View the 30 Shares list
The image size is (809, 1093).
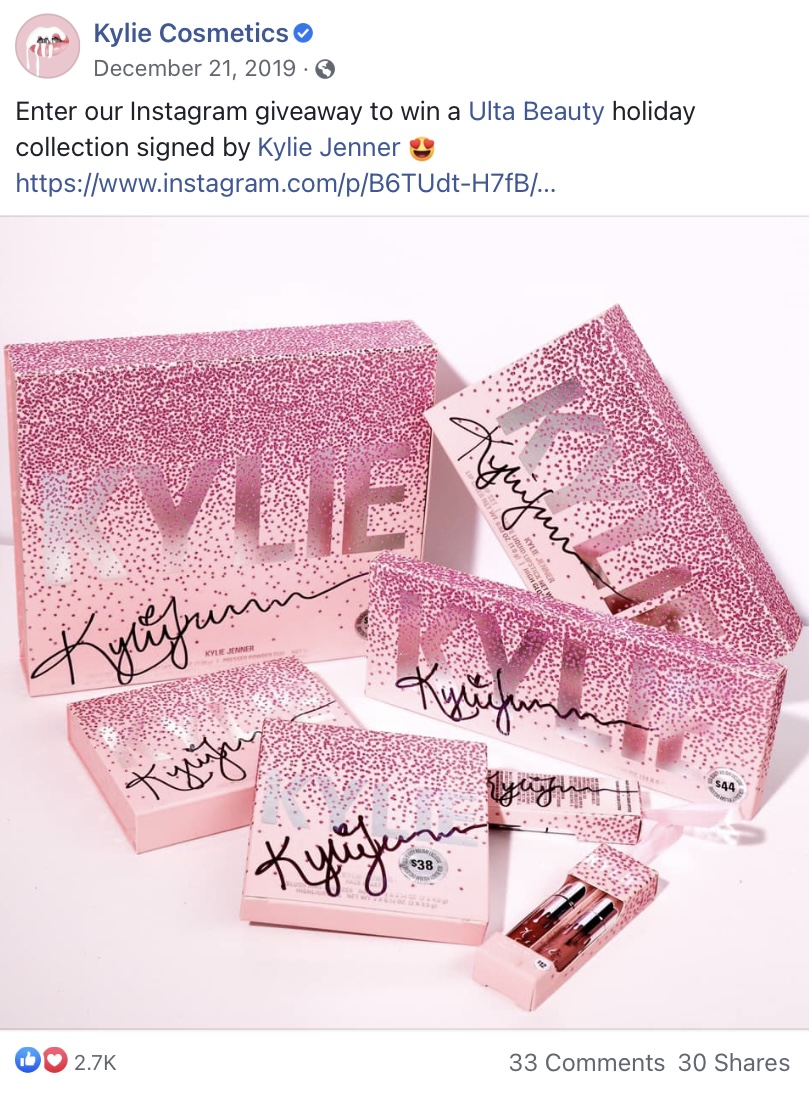[734, 1062]
